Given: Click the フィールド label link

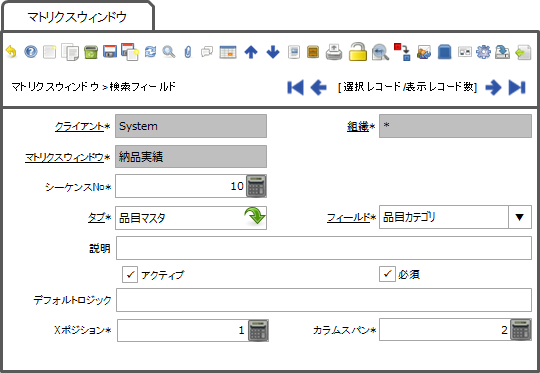Looking at the screenshot, I should [348, 217].
